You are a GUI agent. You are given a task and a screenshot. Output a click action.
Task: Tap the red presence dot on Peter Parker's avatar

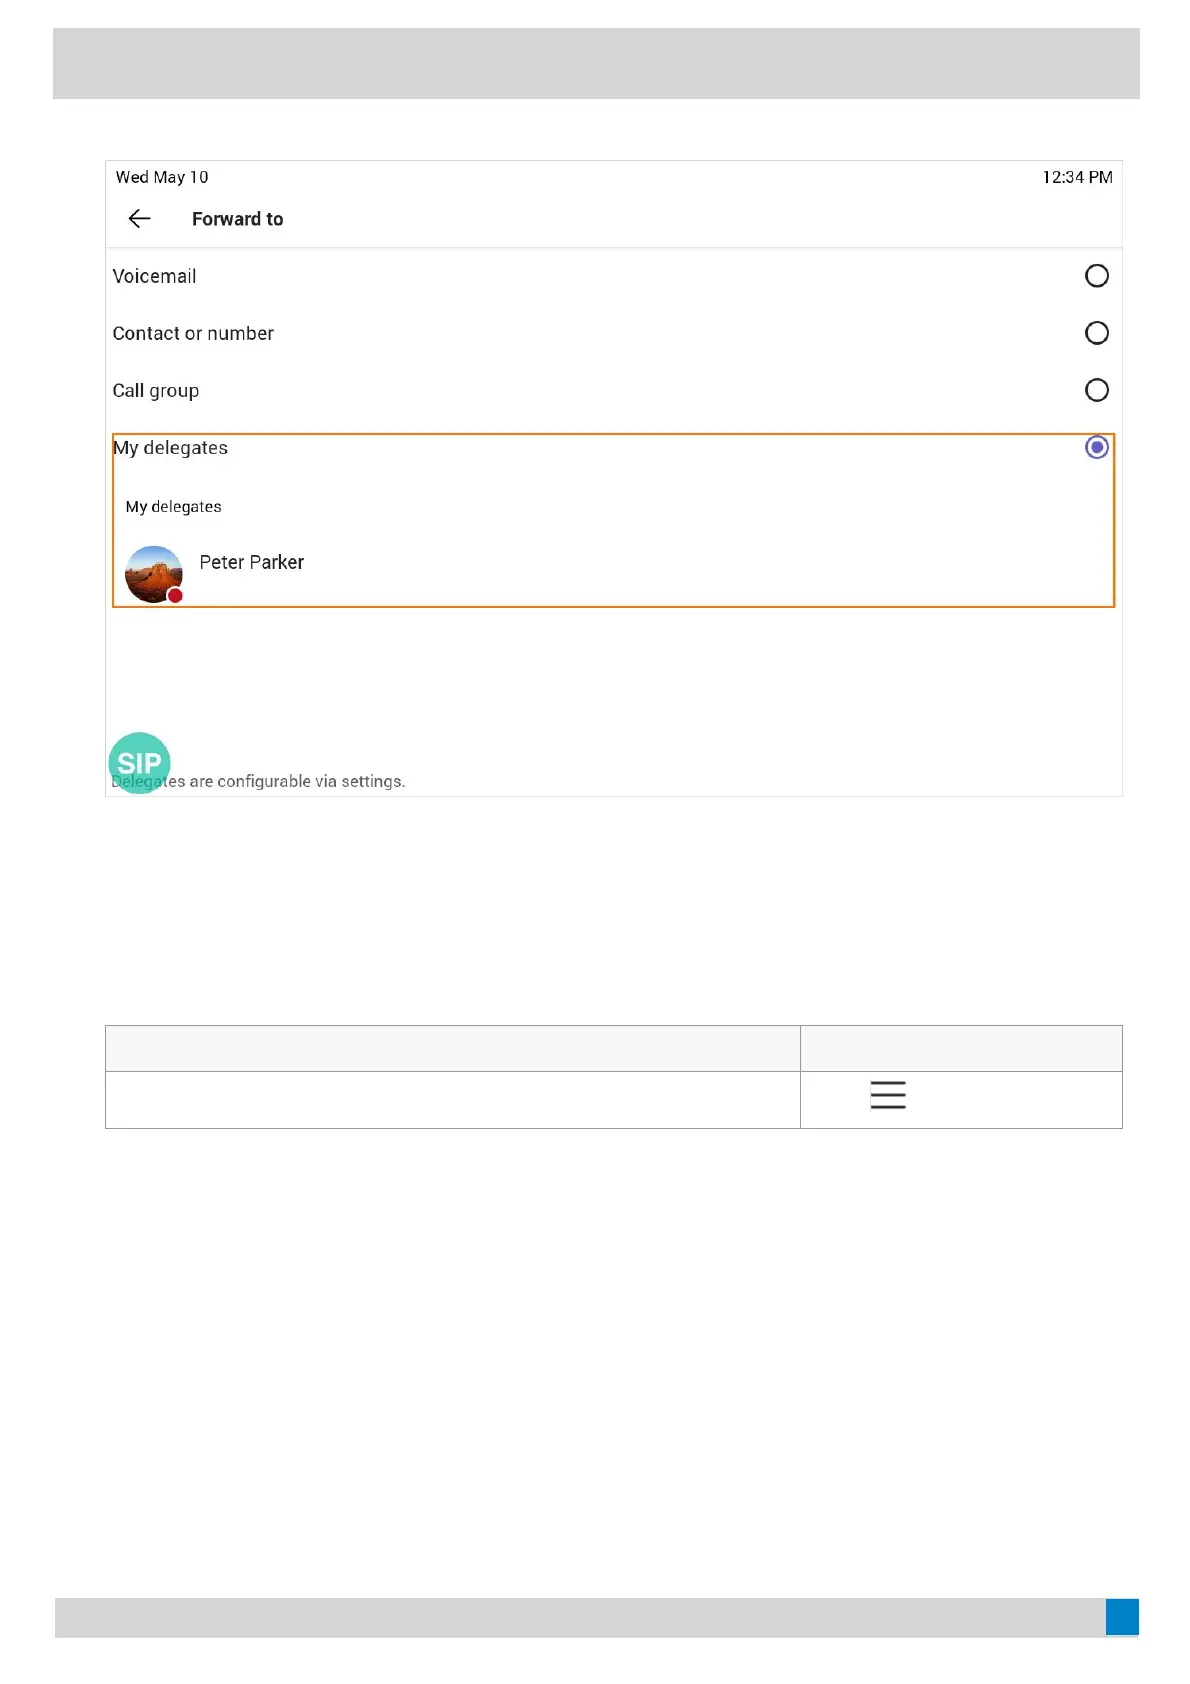point(175,596)
